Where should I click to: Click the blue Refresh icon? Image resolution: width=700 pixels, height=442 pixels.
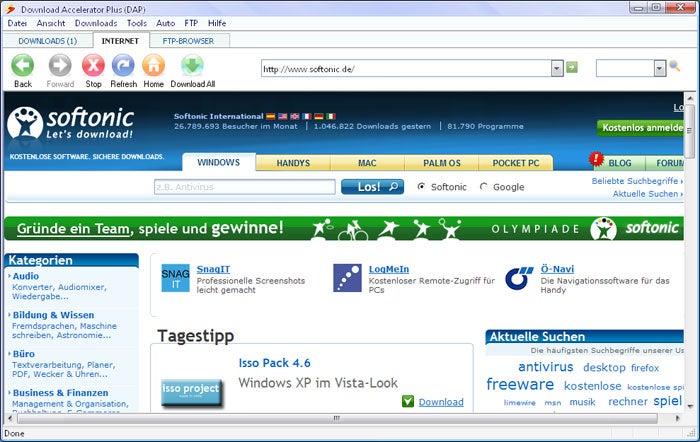[x=123, y=66]
